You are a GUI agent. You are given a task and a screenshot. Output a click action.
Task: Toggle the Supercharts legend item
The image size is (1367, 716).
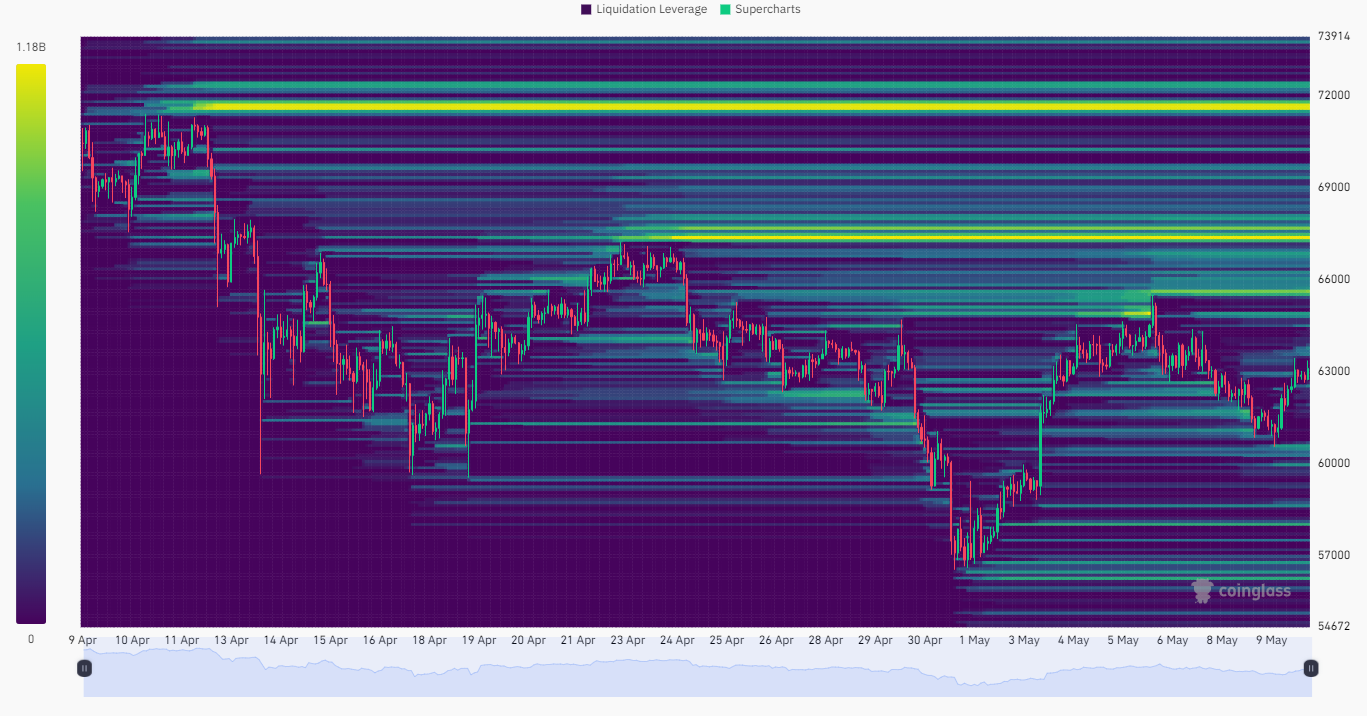pyautogui.click(x=760, y=9)
